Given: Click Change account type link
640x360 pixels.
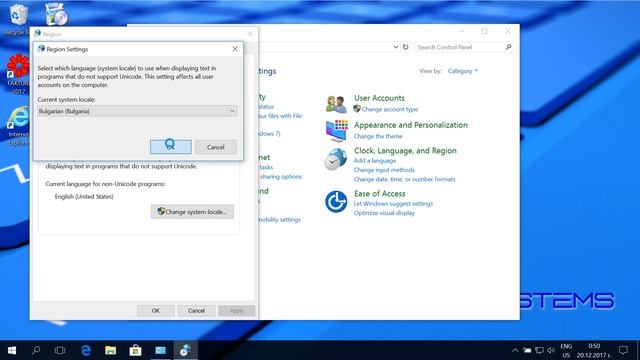Looking at the screenshot, I should [389, 109].
